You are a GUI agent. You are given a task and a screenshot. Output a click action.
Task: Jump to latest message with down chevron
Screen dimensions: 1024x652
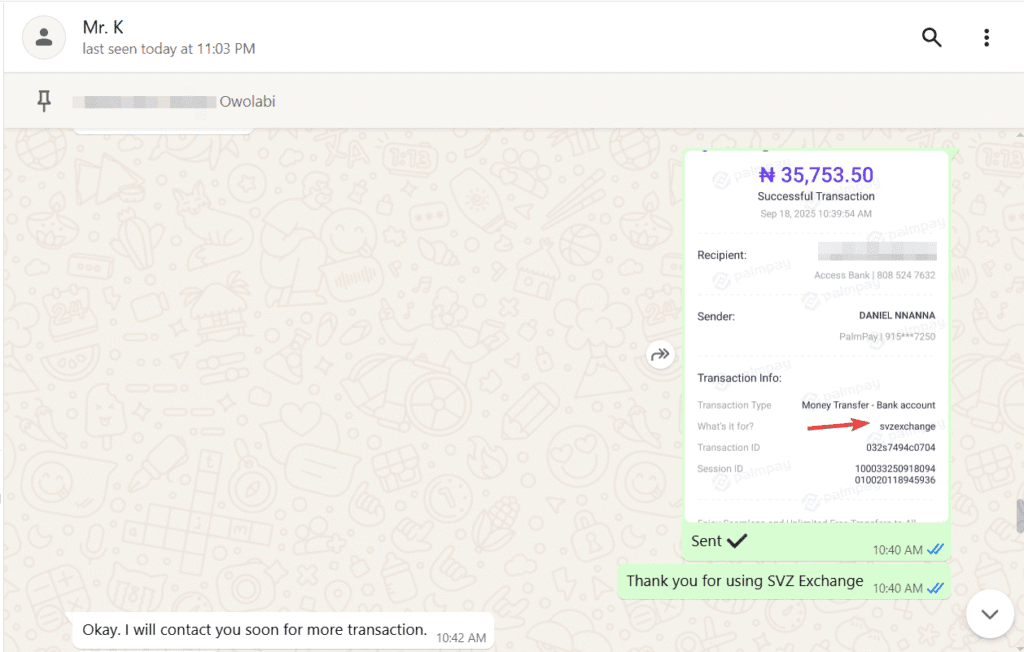(x=989, y=613)
